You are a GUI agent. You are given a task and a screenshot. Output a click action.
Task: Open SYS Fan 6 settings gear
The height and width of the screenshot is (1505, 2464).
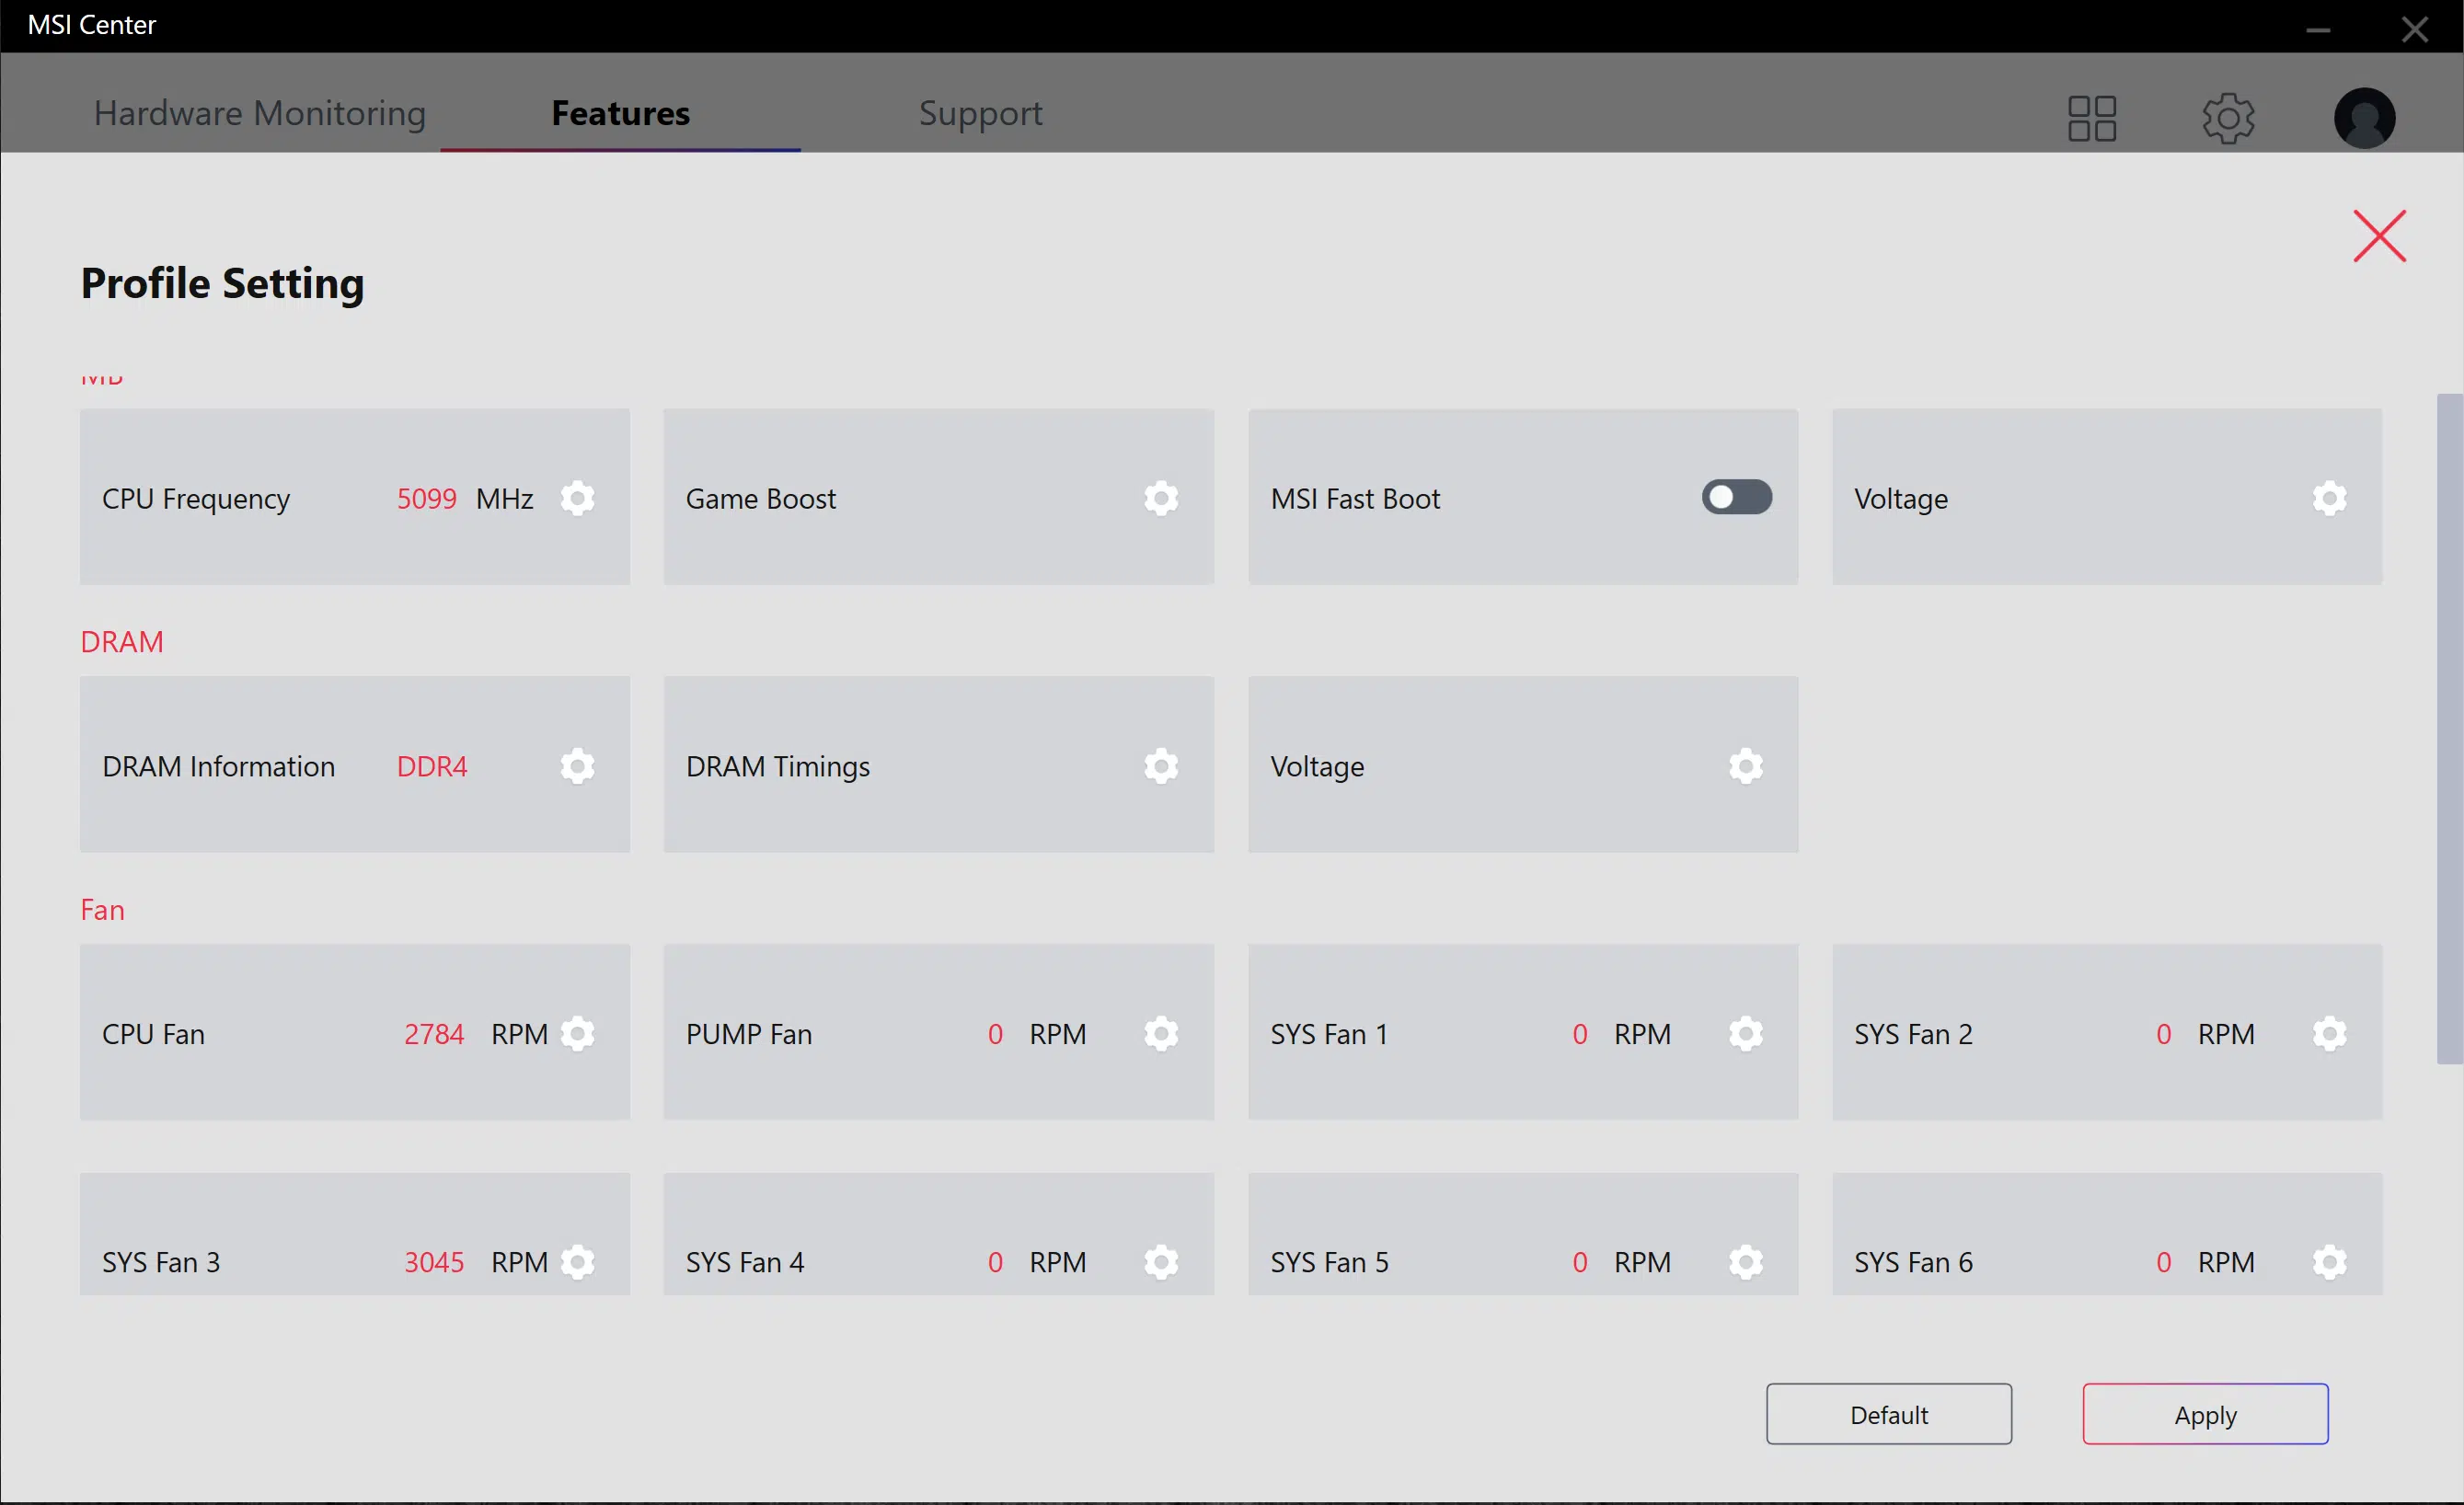[x=2329, y=1262]
